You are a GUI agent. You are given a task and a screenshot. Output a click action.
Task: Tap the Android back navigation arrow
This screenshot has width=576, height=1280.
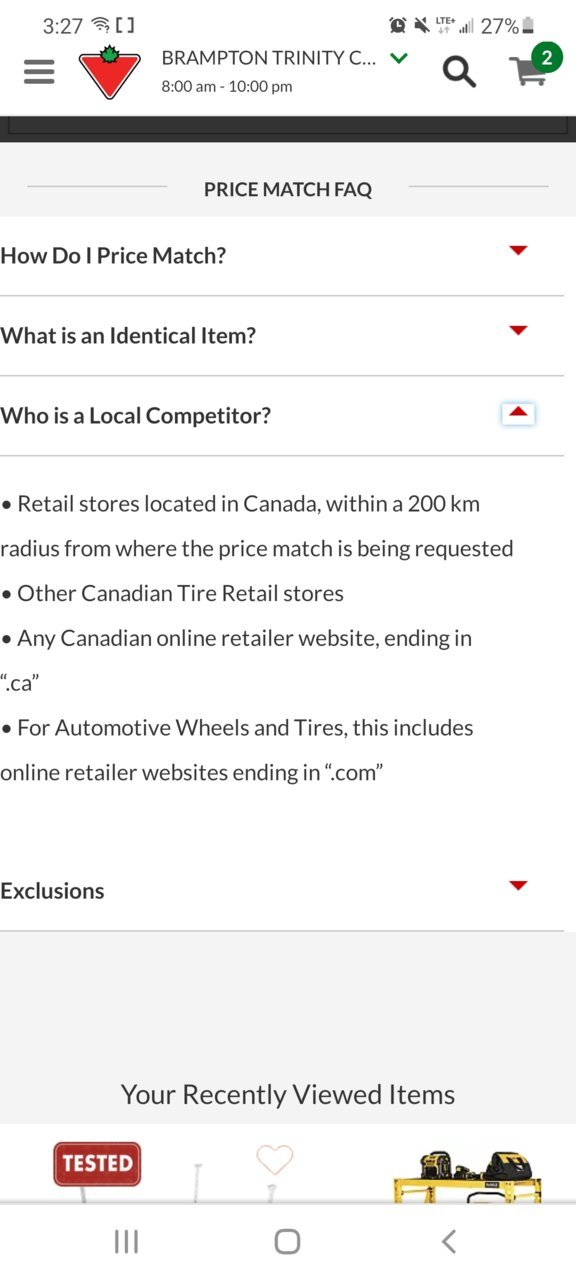[x=448, y=1241]
